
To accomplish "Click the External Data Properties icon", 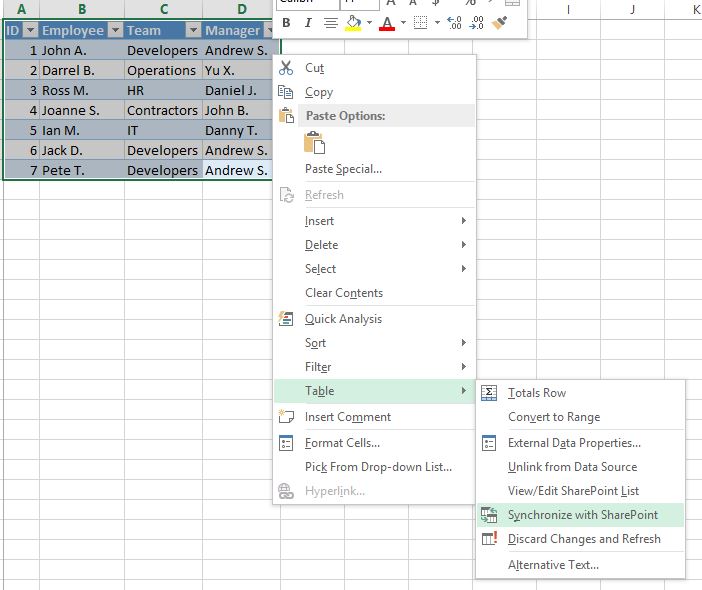I will (x=489, y=443).
